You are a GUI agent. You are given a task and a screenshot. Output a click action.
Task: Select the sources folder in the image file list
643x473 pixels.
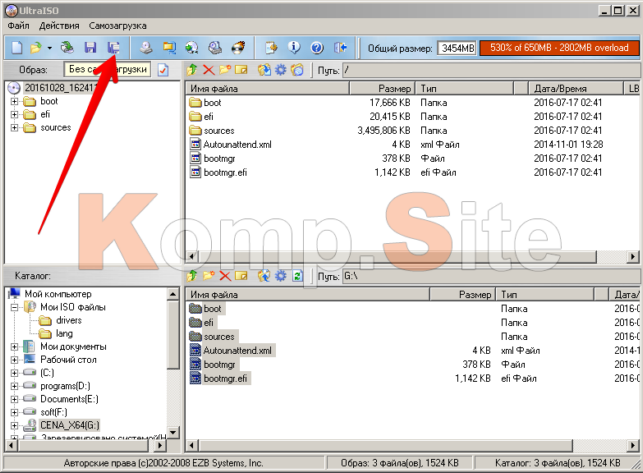(x=219, y=130)
